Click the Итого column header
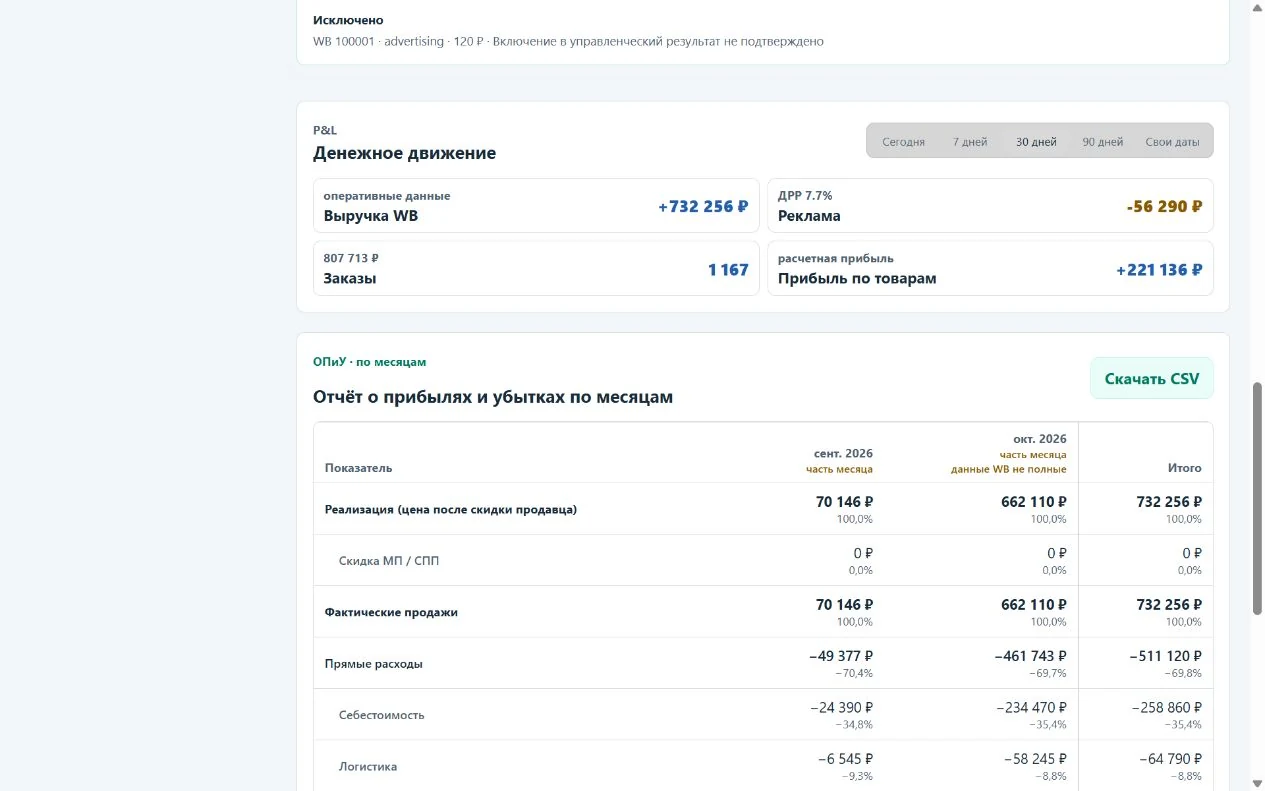Image resolution: width=1265 pixels, height=791 pixels. [1185, 468]
